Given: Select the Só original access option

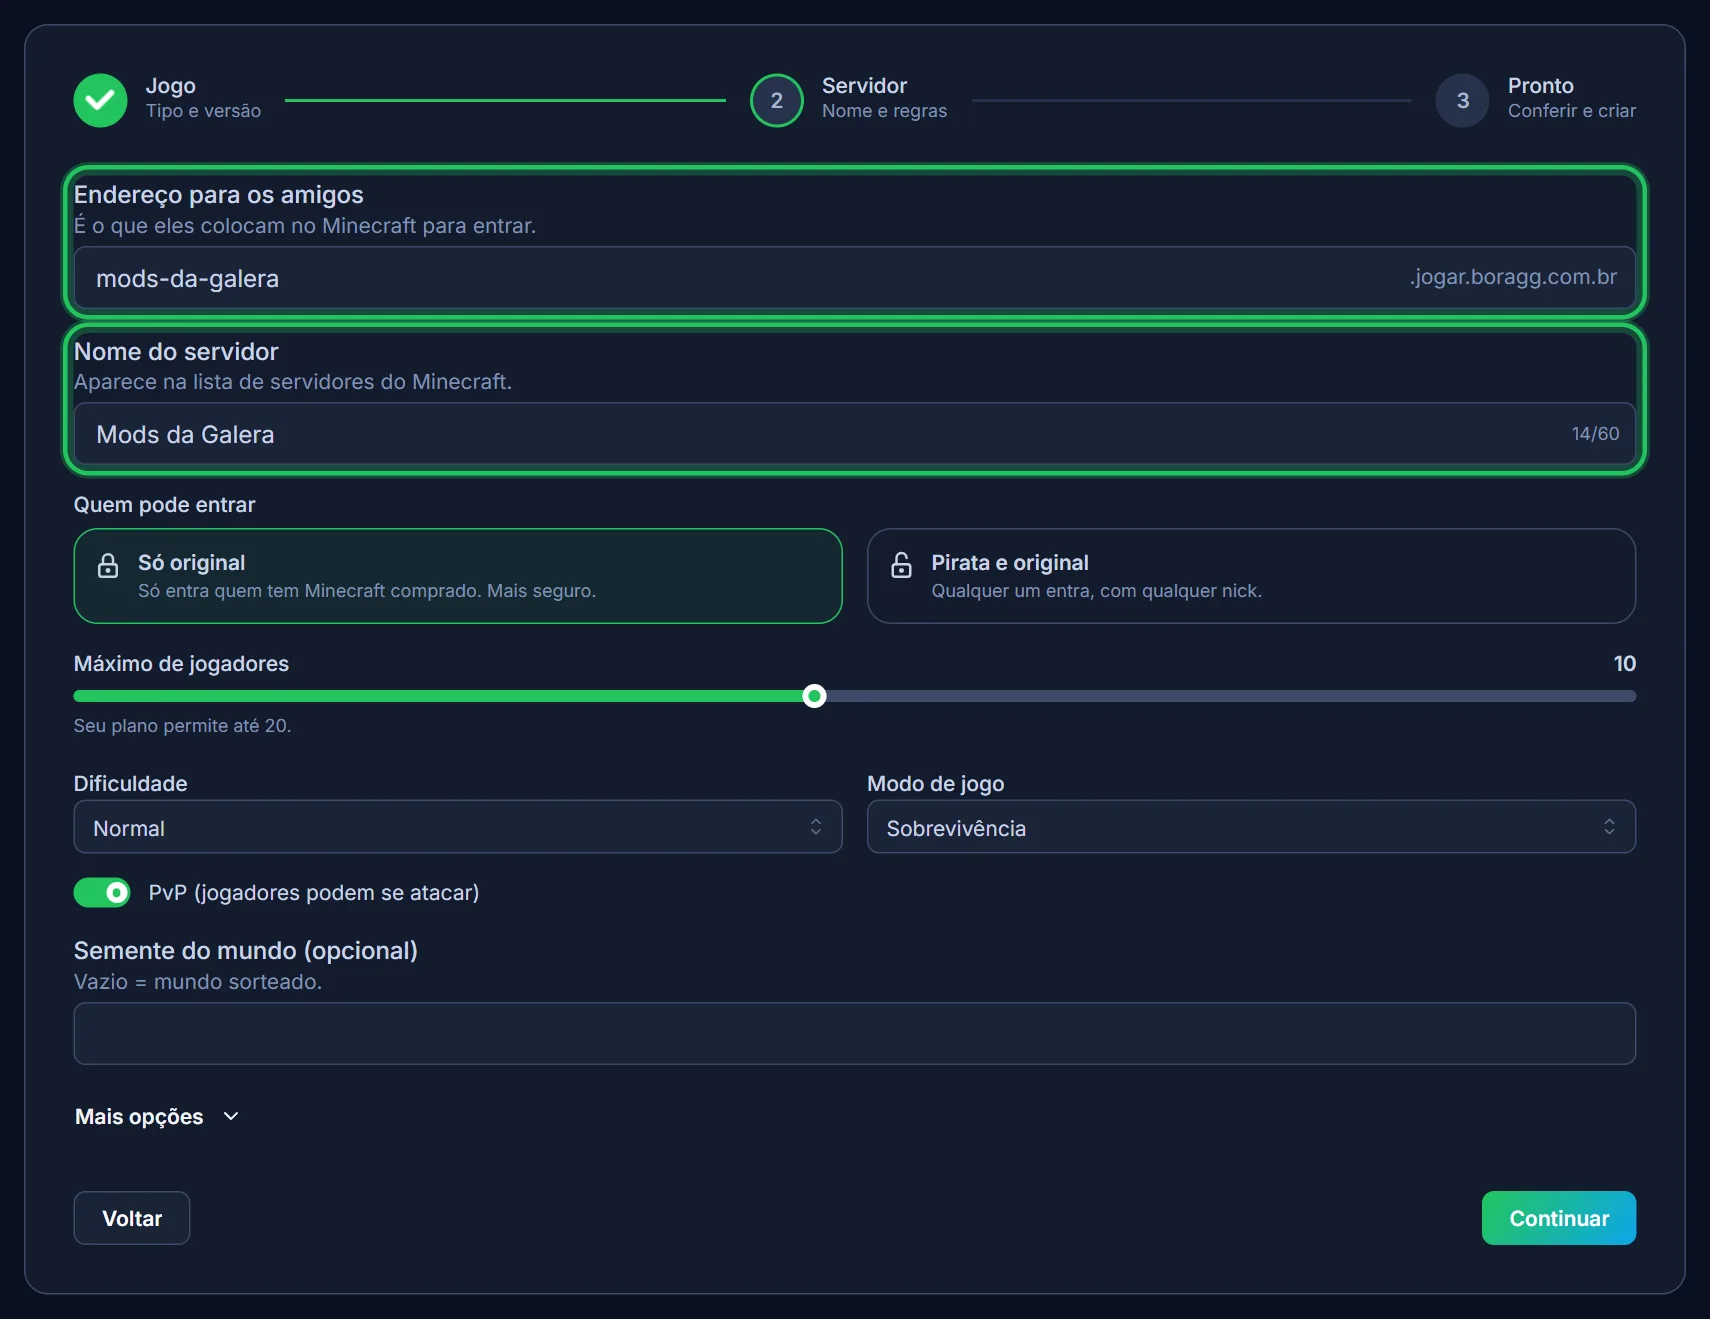Looking at the screenshot, I should click(458, 576).
